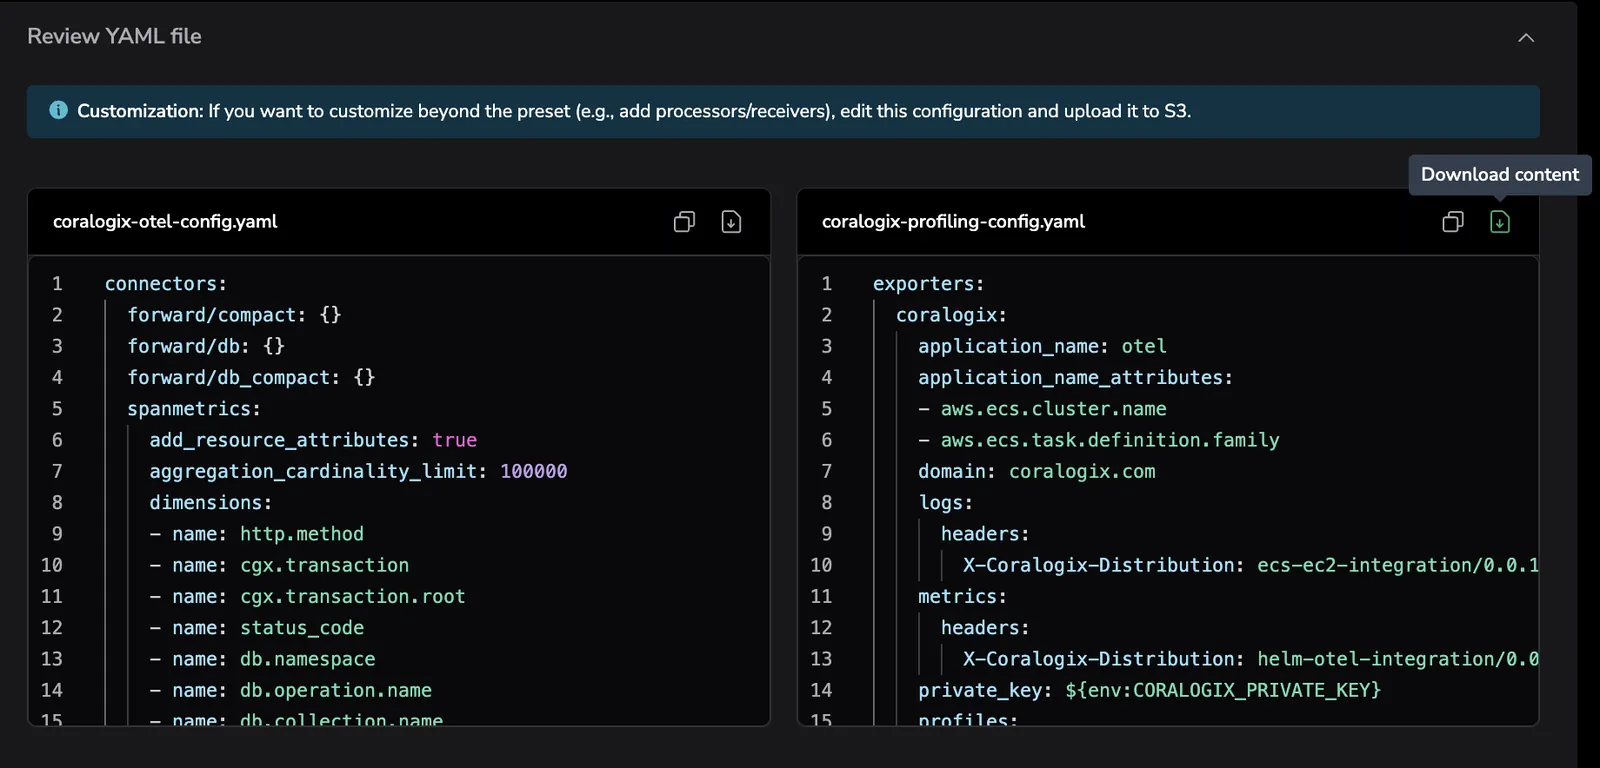Click the 'coralogix:' line in profiling config
This screenshot has height=768, width=1600.
tap(951, 315)
